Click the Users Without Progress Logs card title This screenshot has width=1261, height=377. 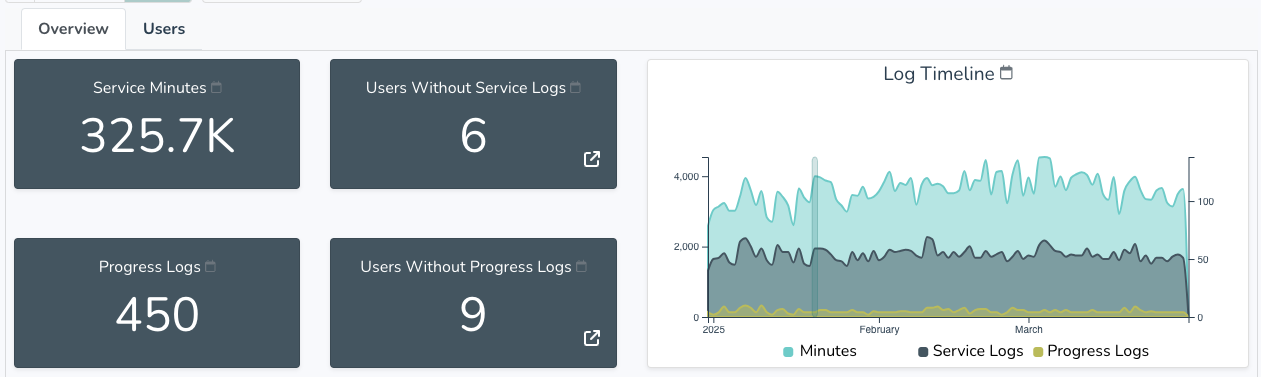[x=466, y=267]
